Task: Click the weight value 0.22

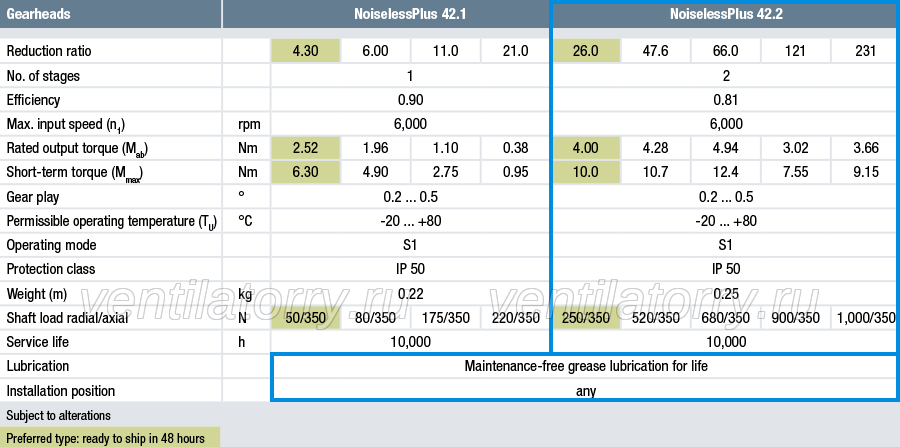Action: (410, 294)
